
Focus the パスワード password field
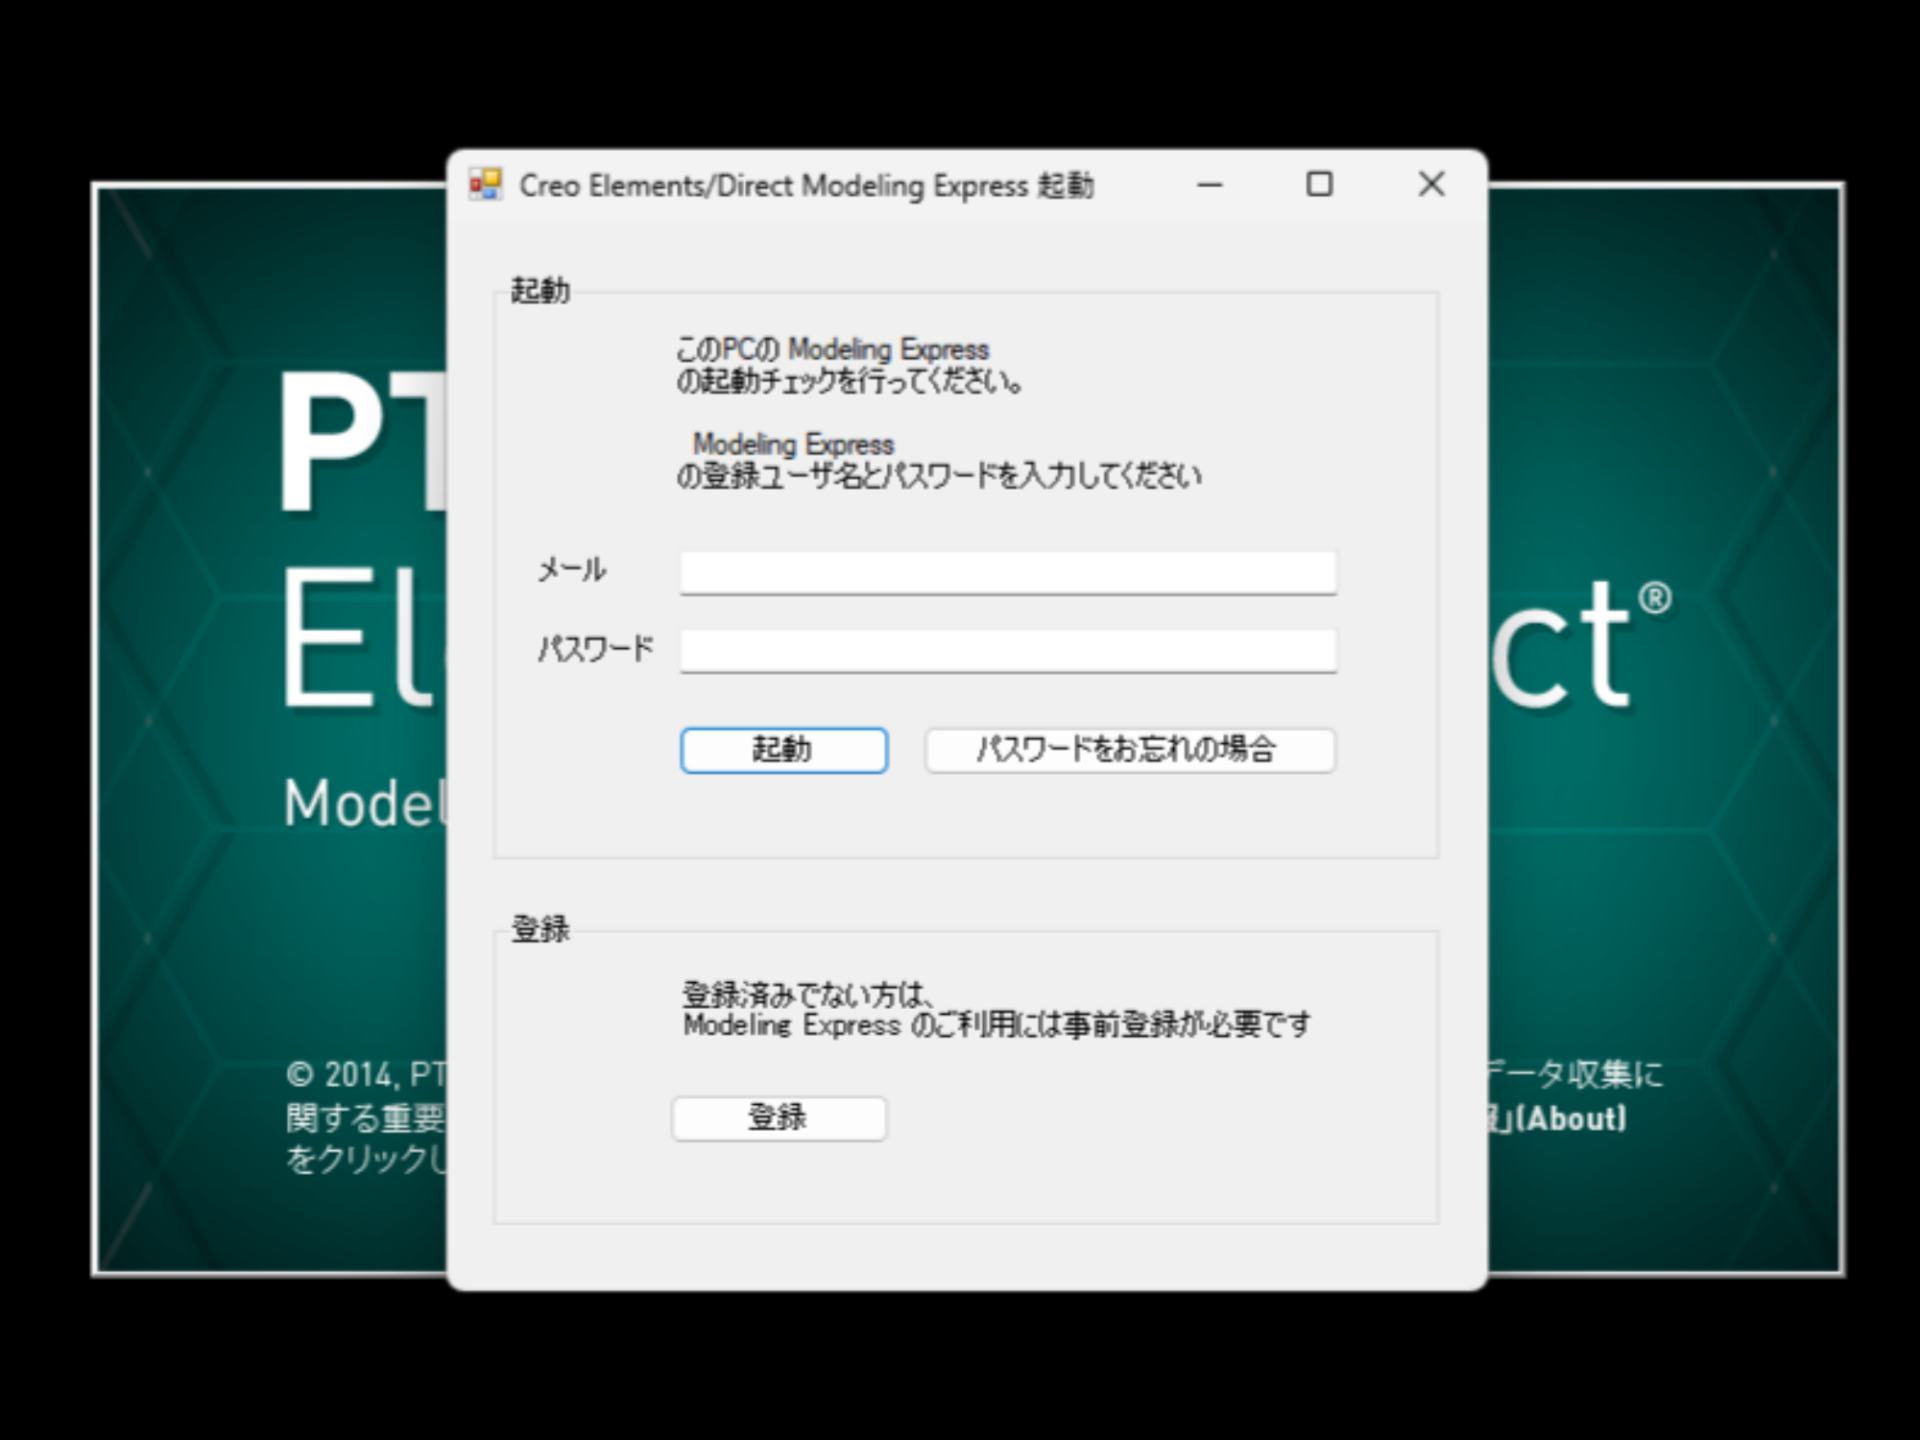coord(1005,650)
